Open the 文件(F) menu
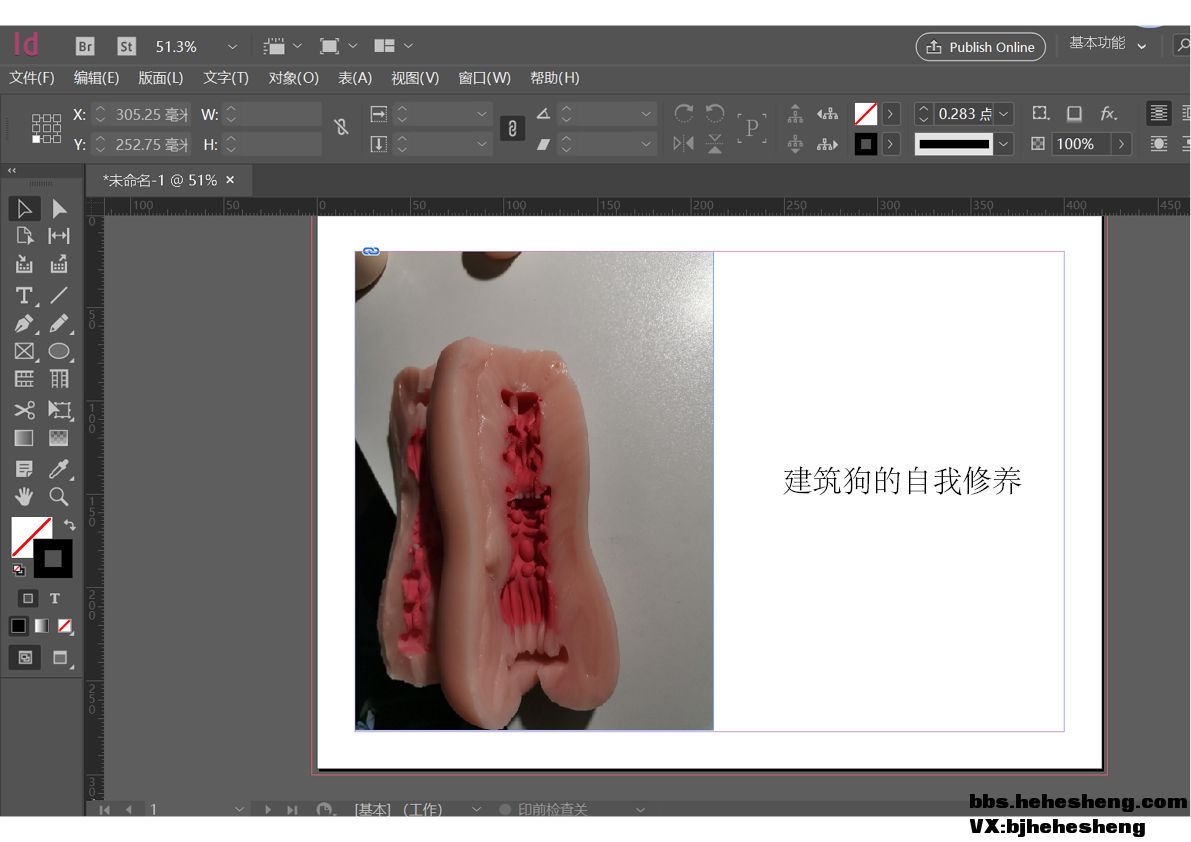The width and height of the screenshot is (1191, 842). (x=32, y=78)
